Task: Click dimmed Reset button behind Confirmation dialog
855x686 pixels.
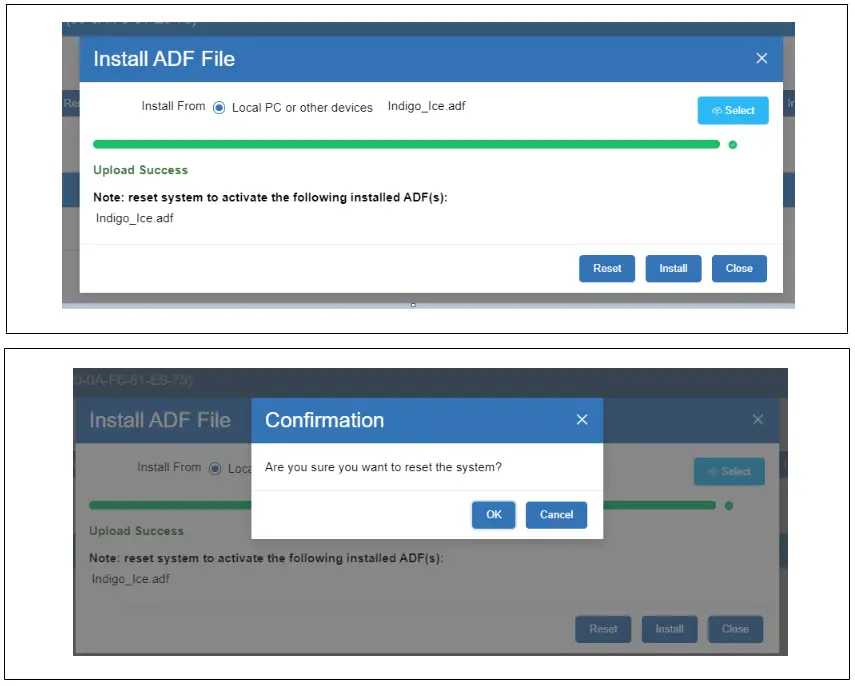Action: 603,629
